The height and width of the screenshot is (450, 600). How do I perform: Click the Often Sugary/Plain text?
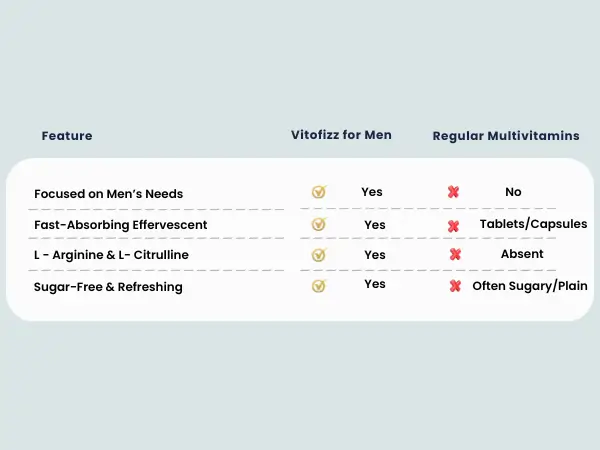click(x=530, y=286)
